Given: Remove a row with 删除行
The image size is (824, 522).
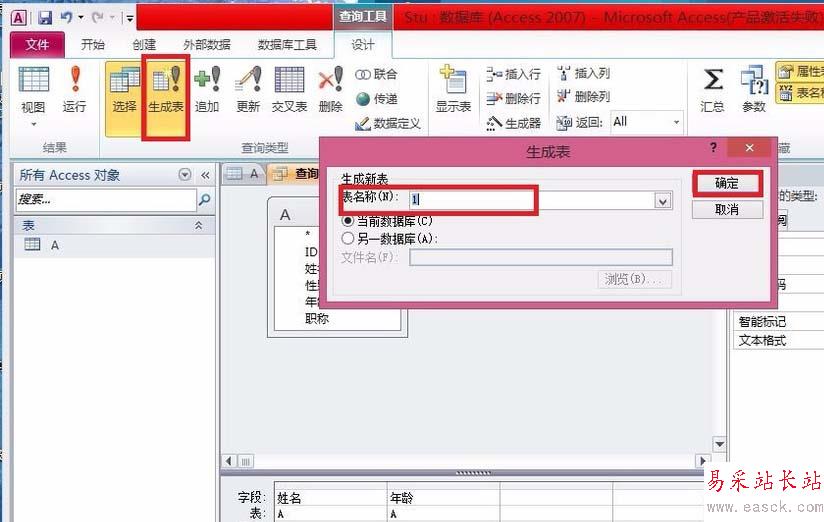Looking at the screenshot, I should click(x=513, y=98).
